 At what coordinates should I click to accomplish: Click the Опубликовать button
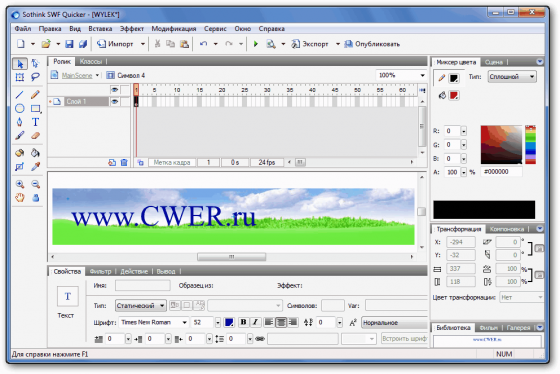(x=372, y=44)
